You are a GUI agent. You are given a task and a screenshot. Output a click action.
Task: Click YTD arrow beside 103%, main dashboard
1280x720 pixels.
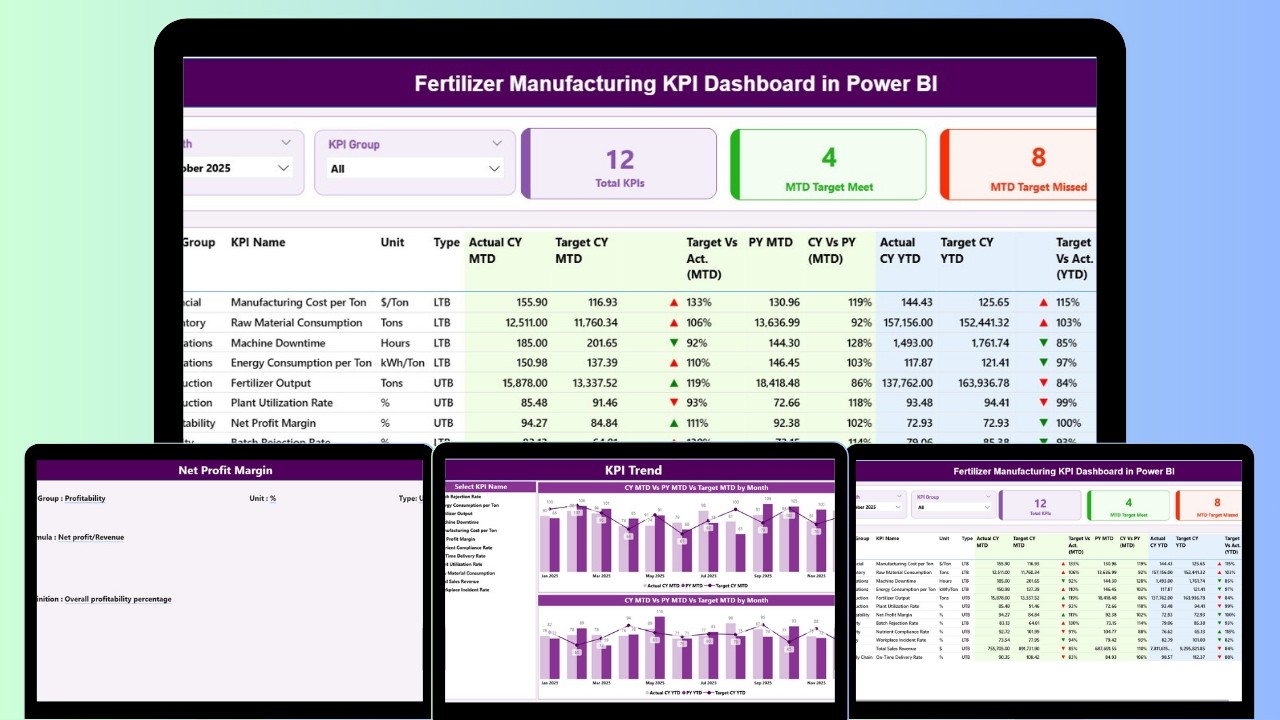[x=1044, y=322]
